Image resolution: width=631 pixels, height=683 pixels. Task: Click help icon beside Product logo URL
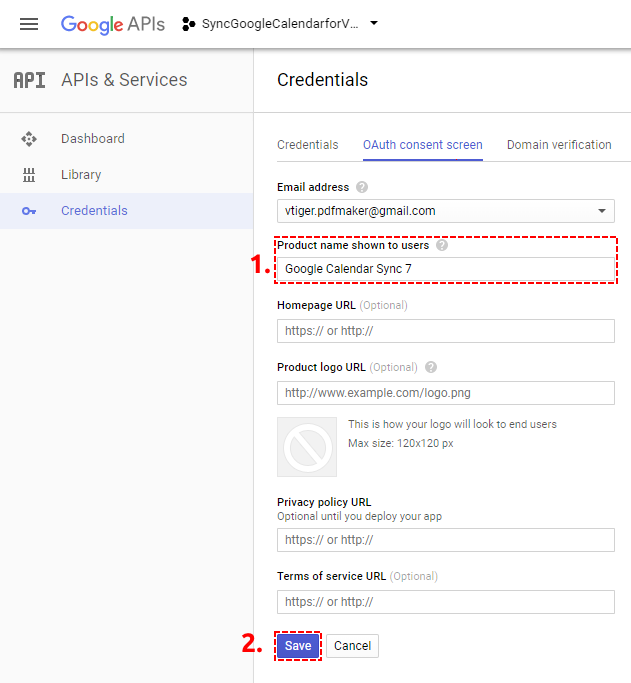click(431, 367)
